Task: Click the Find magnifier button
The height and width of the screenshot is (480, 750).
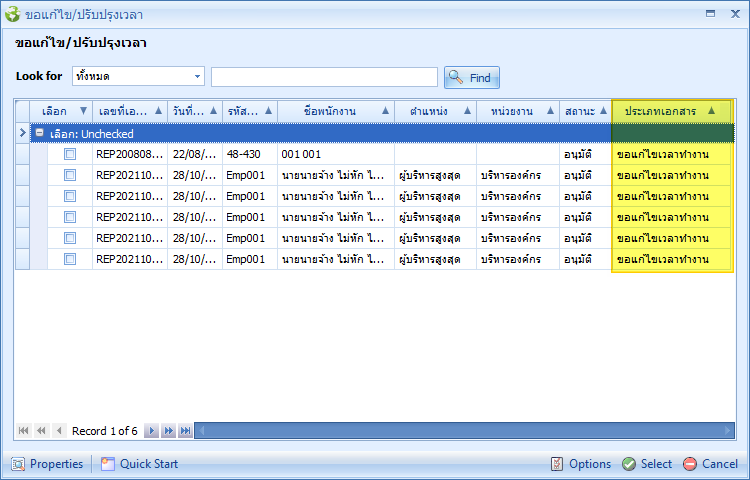Action: 472,77
